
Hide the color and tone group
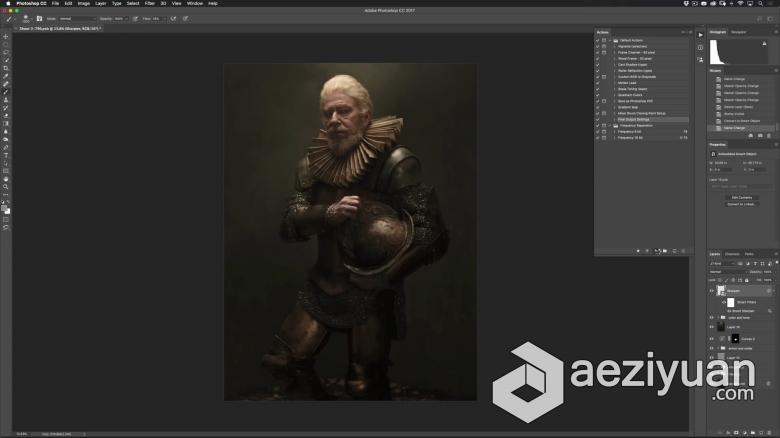point(711,318)
